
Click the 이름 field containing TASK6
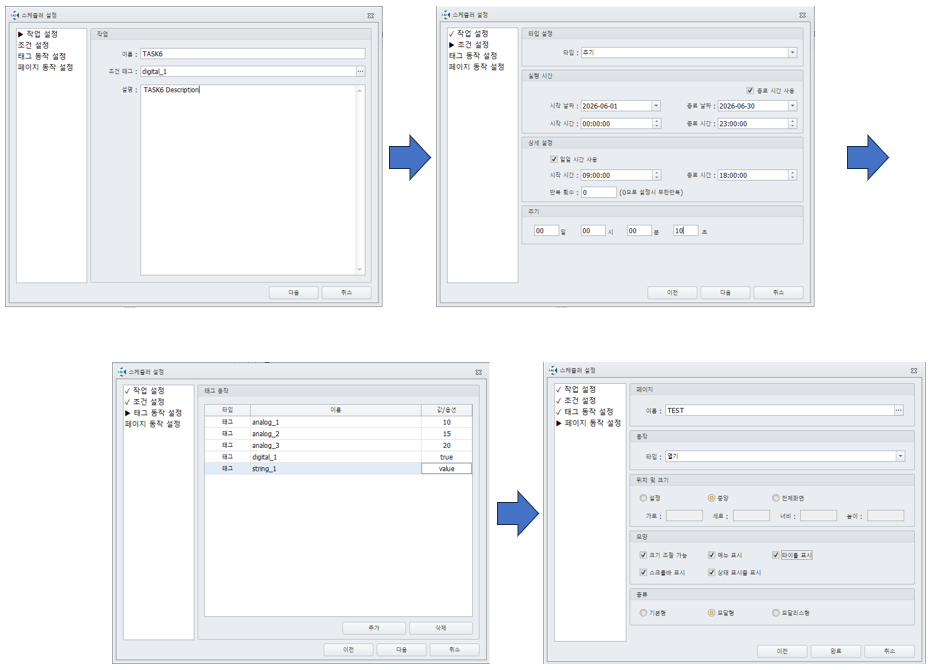click(253, 54)
